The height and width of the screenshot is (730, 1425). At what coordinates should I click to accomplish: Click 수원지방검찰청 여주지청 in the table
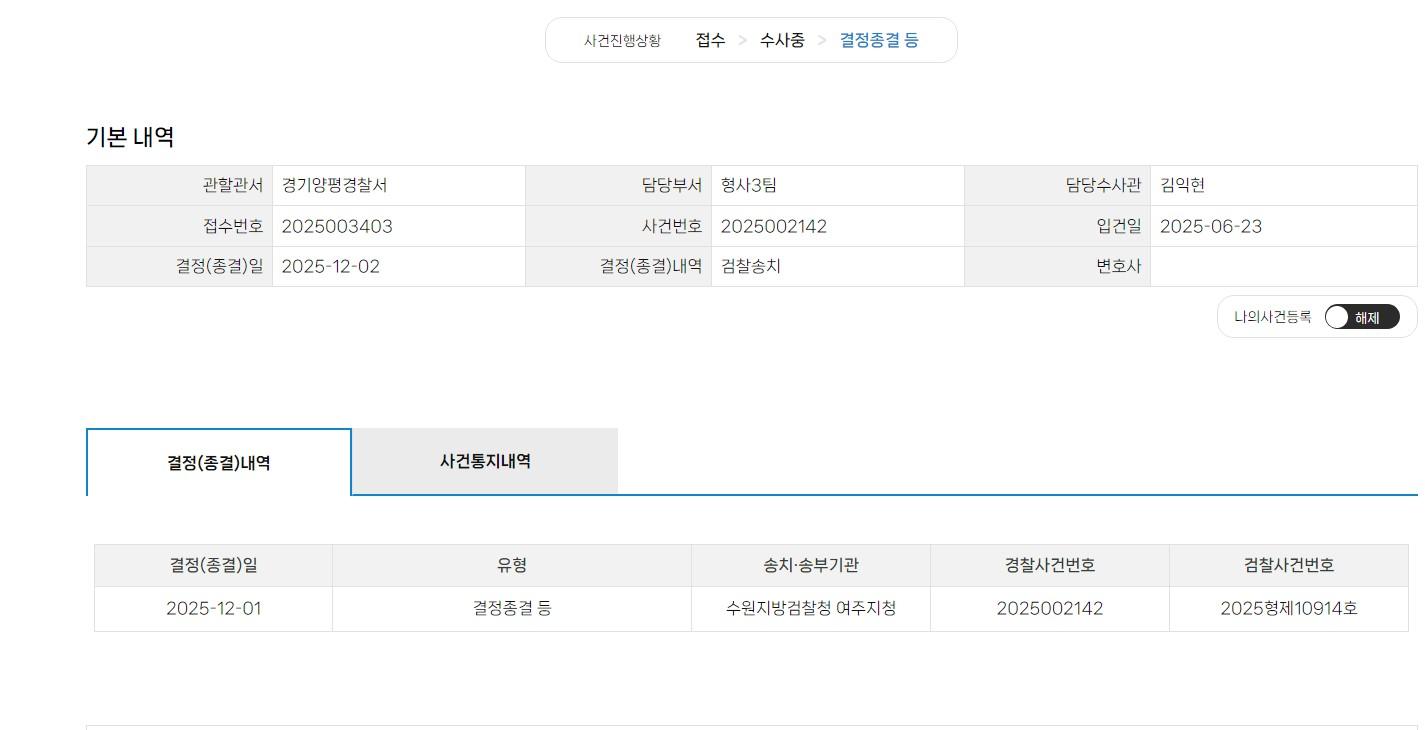[x=810, y=608]
